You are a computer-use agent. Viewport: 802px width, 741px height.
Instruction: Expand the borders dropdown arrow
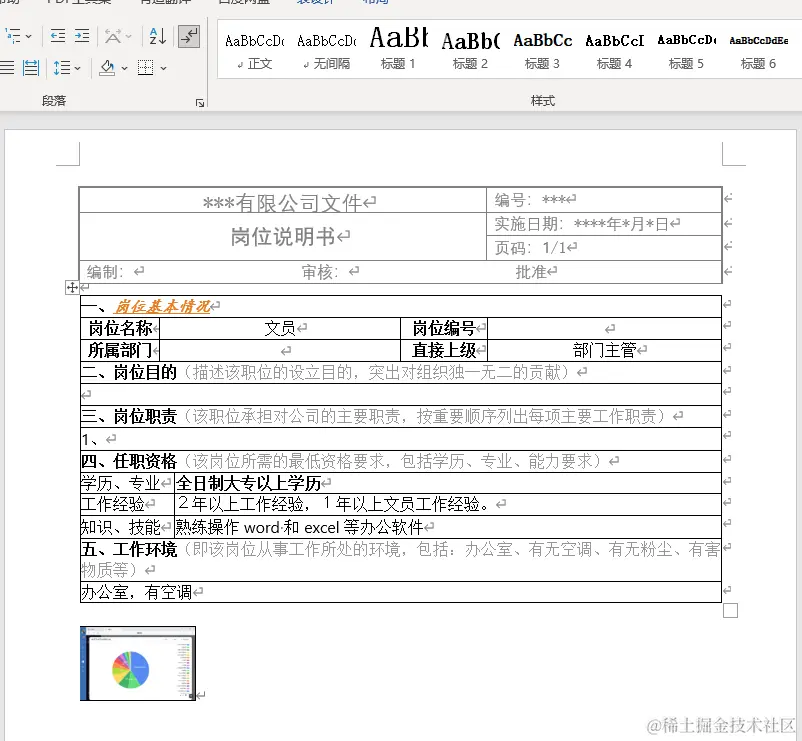163,68
